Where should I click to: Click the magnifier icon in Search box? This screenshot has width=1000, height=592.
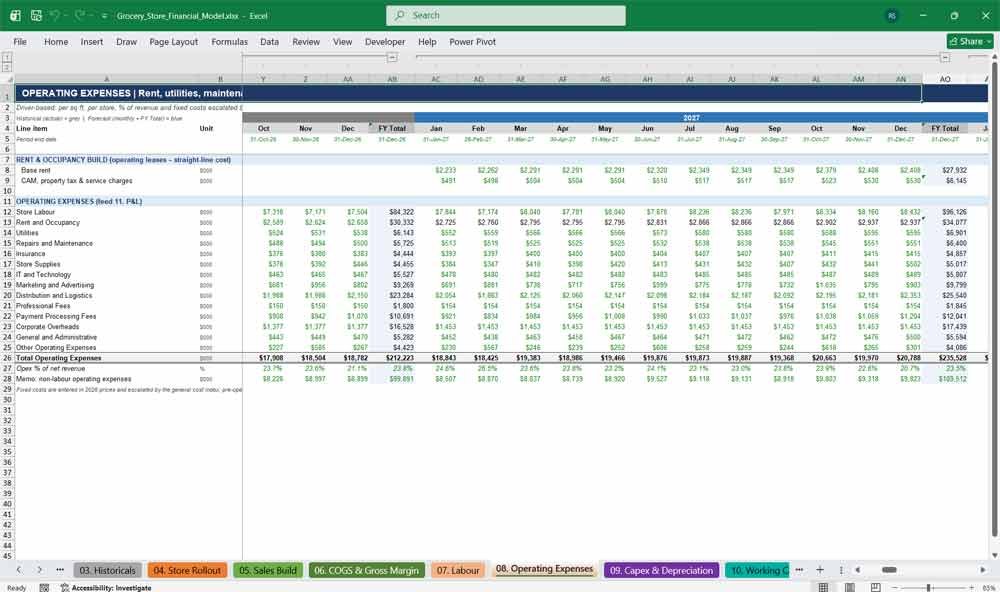pos(399,15)
